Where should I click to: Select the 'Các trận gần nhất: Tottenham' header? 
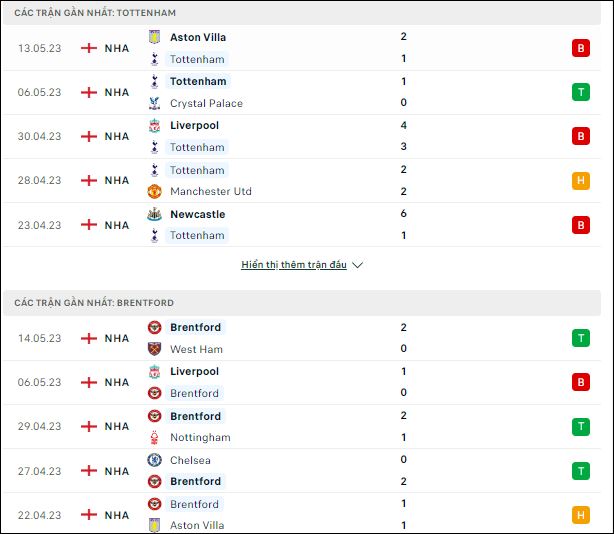click(x=302, y=13)
